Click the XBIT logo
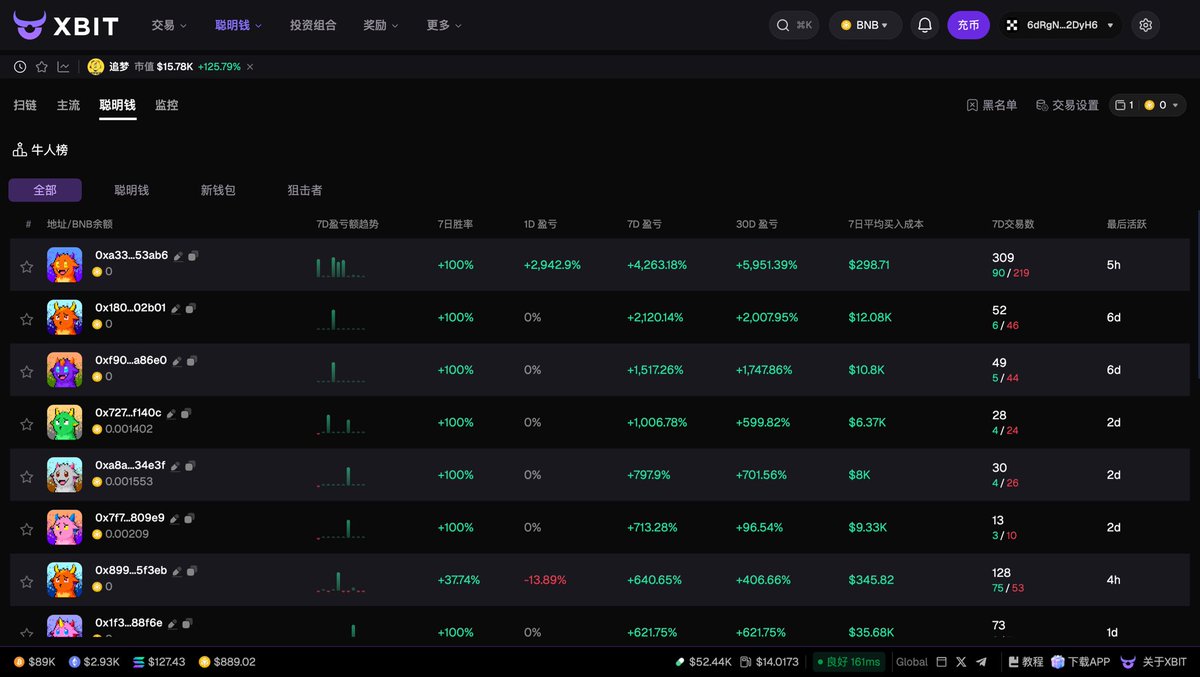Screen dimensions: 1200x677 pyautogui.click(x=66, y=25)
